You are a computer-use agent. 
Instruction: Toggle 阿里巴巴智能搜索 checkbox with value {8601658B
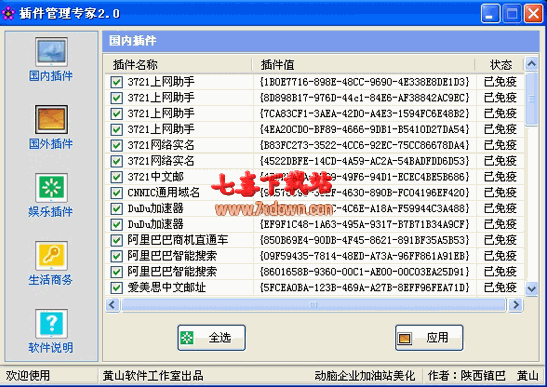point(117,272)
